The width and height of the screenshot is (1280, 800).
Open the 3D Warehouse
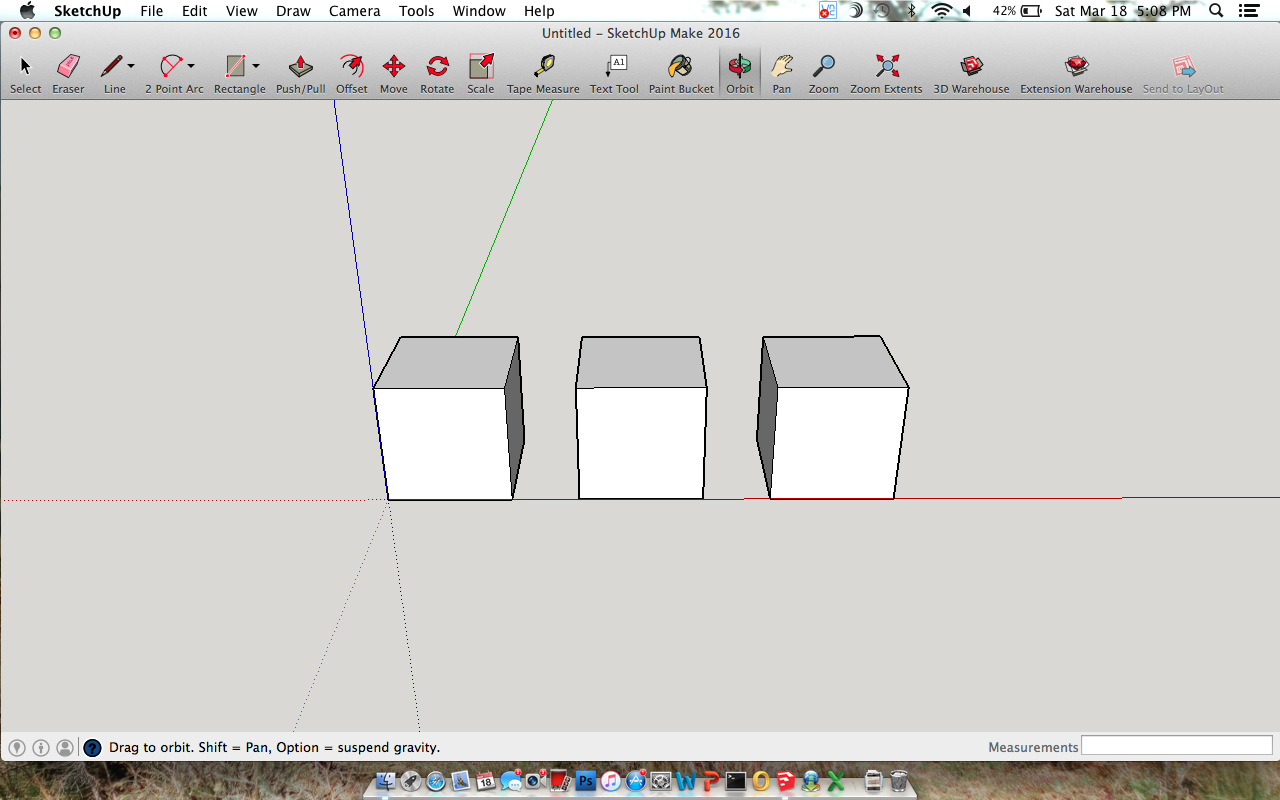click(x=971, y=73)
